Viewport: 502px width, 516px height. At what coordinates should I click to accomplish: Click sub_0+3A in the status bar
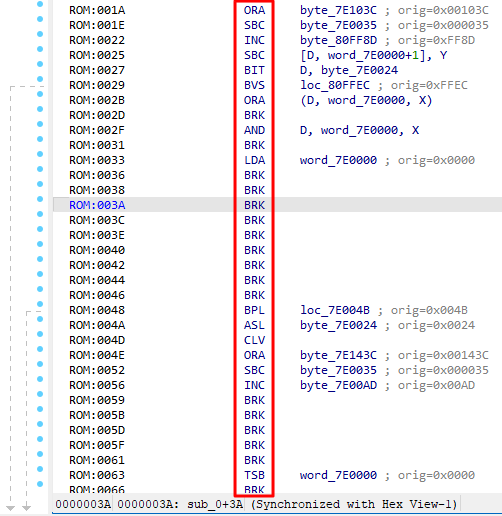point(215,504)
